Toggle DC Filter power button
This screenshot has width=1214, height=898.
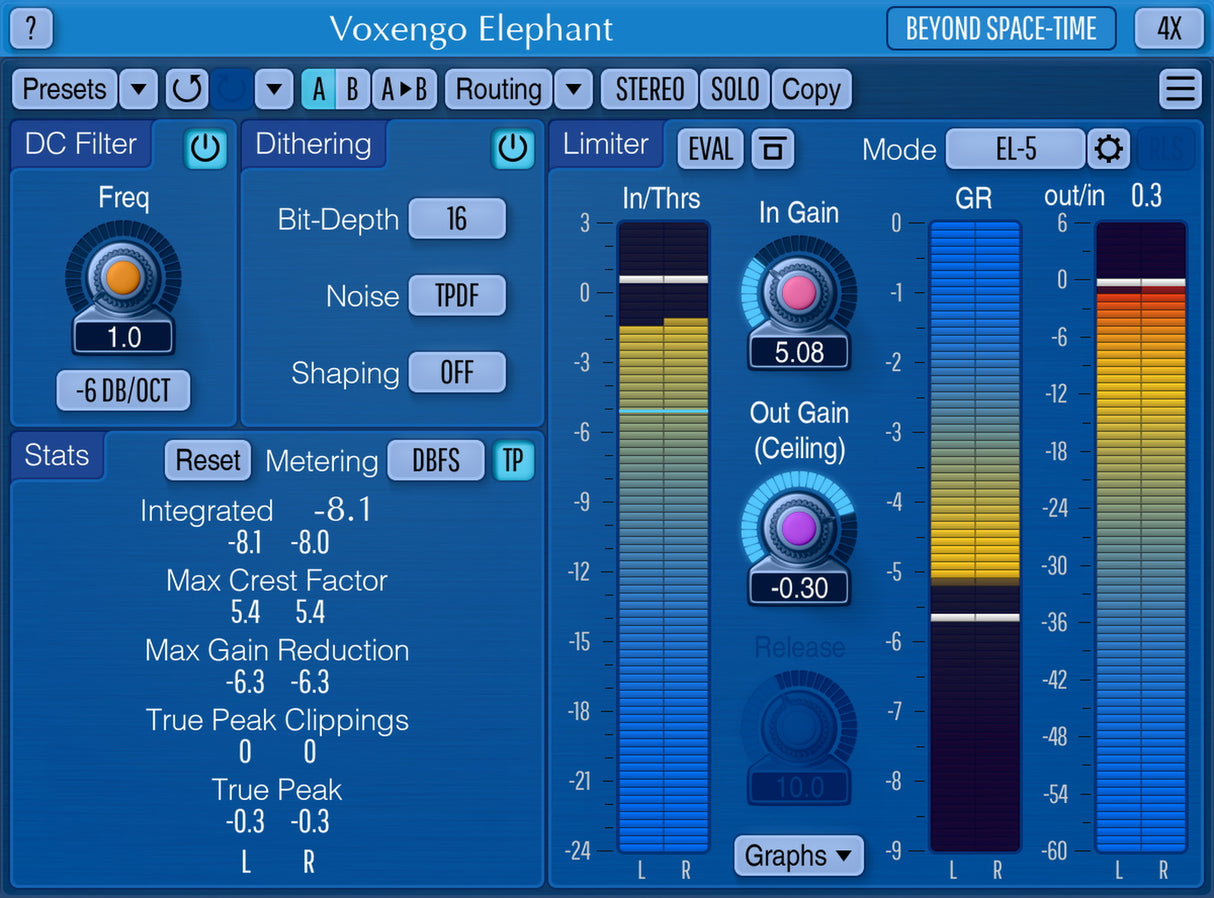[205, 150]
